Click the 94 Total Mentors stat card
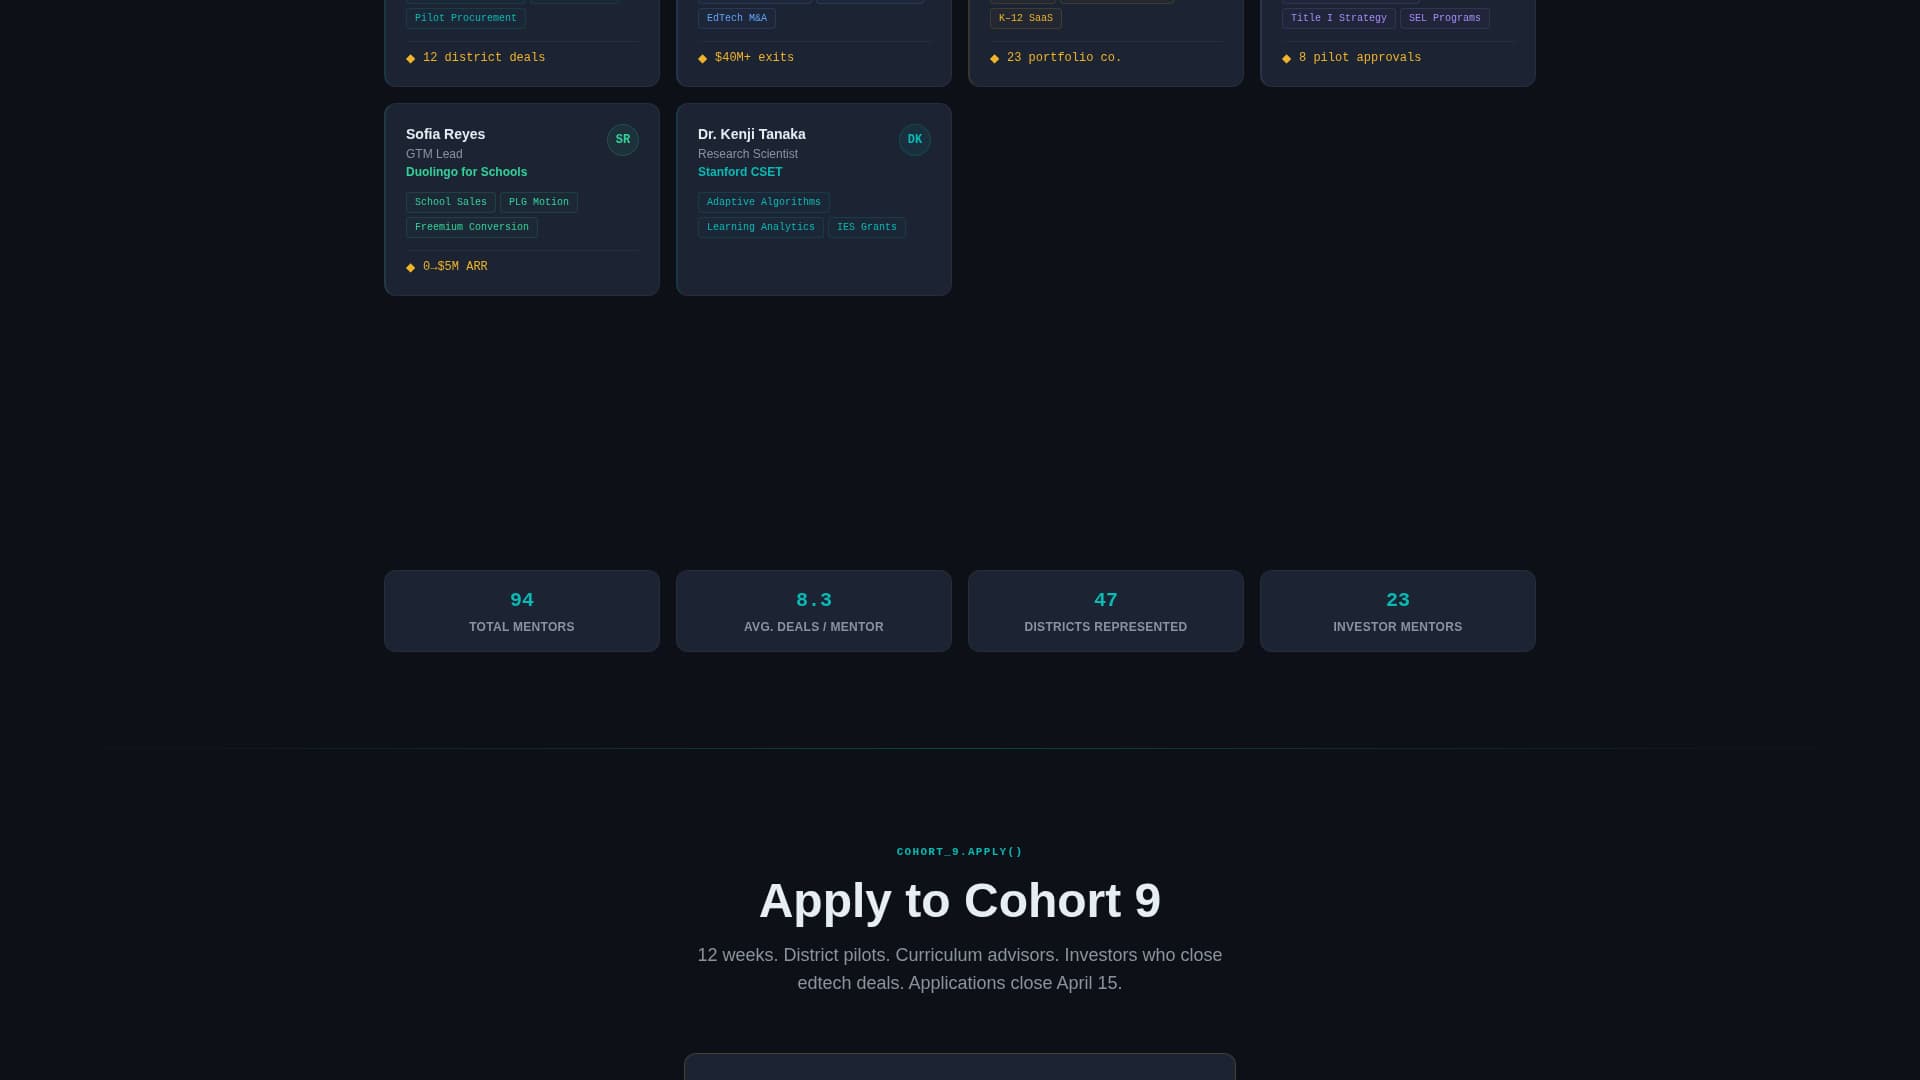This screenshot has height=1080, width=1920. point(522,611)
